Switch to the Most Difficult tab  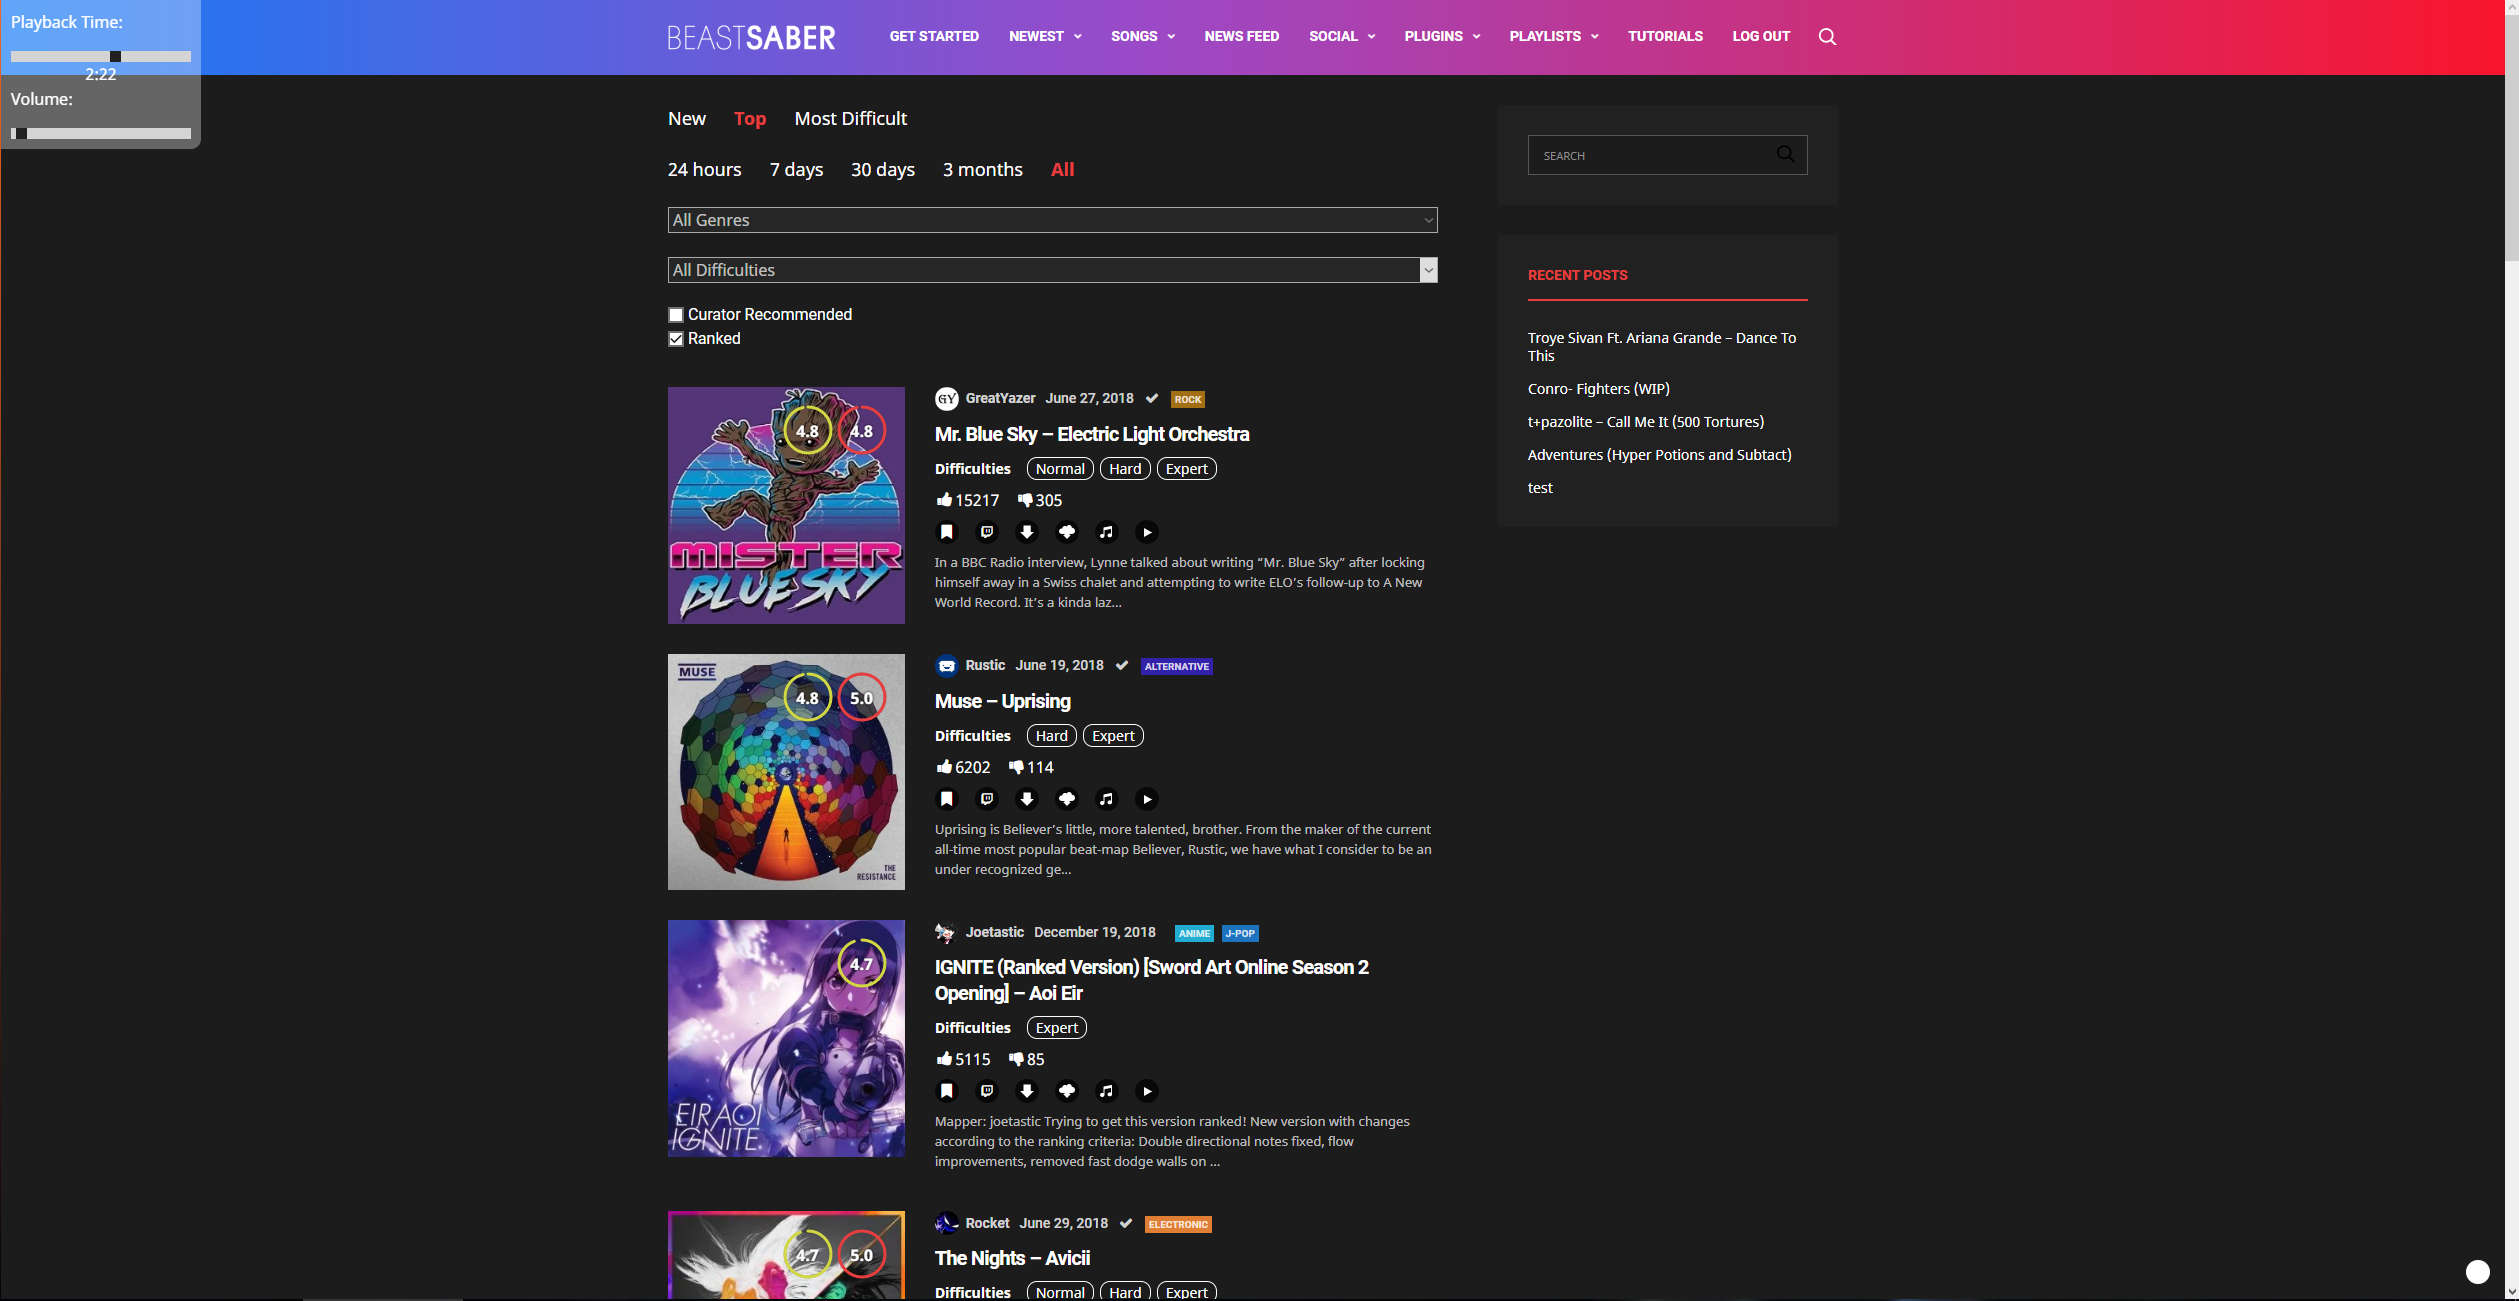click(850, 119)
